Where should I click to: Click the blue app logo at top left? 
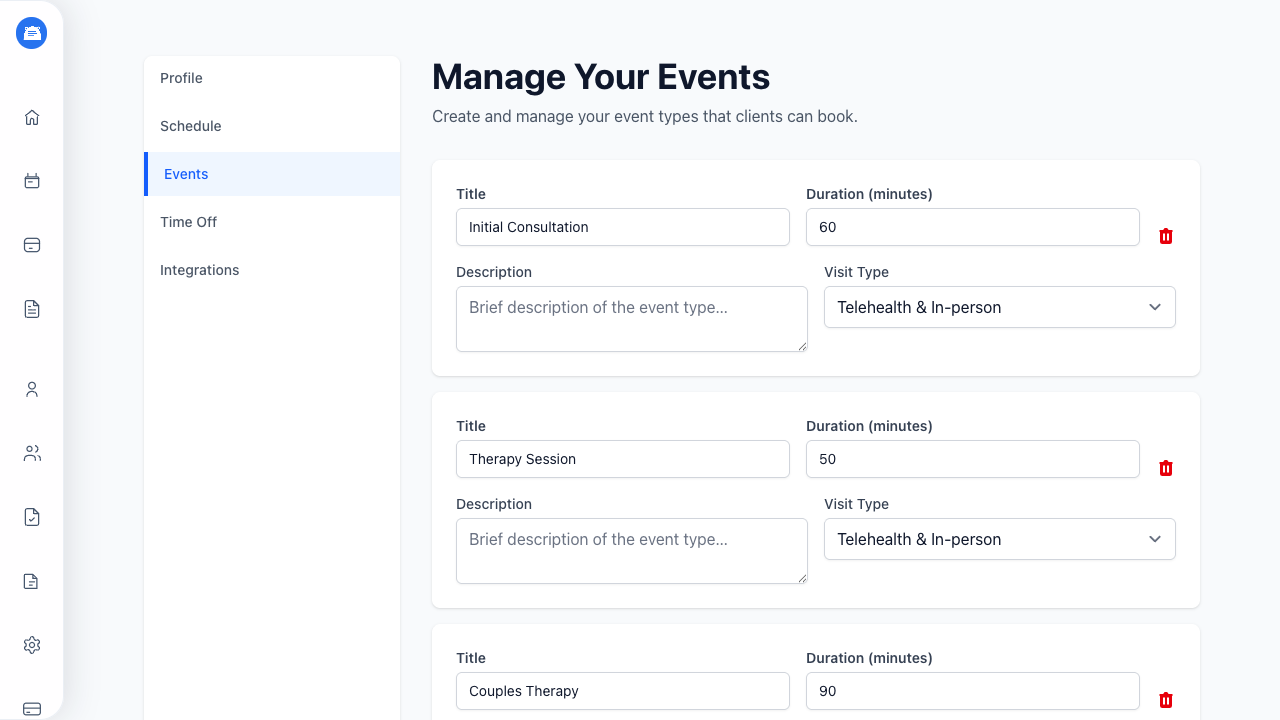click(31, 32)
